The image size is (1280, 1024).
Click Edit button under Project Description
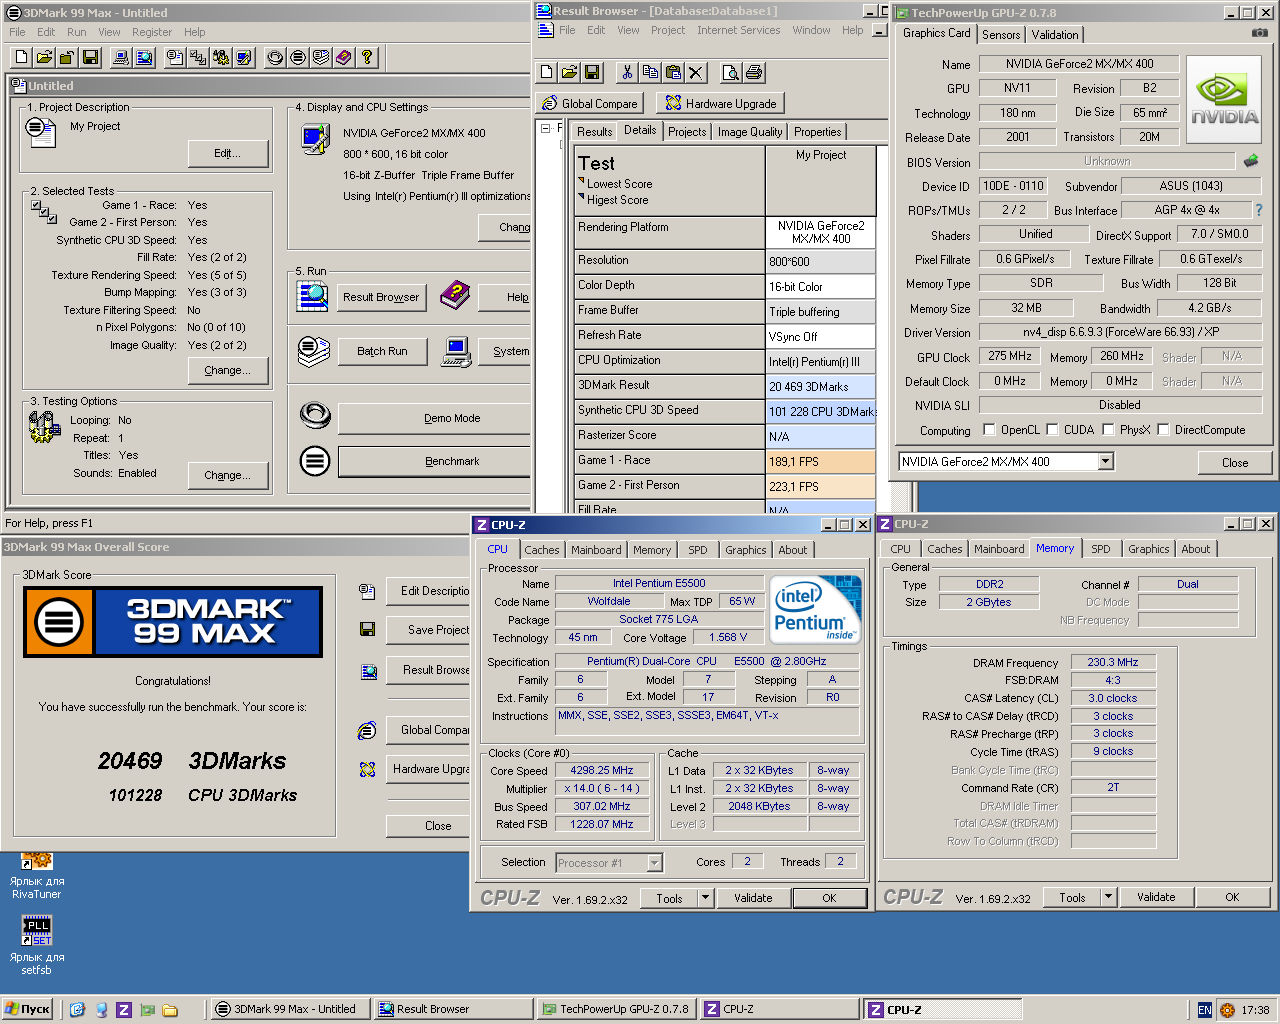228,153
